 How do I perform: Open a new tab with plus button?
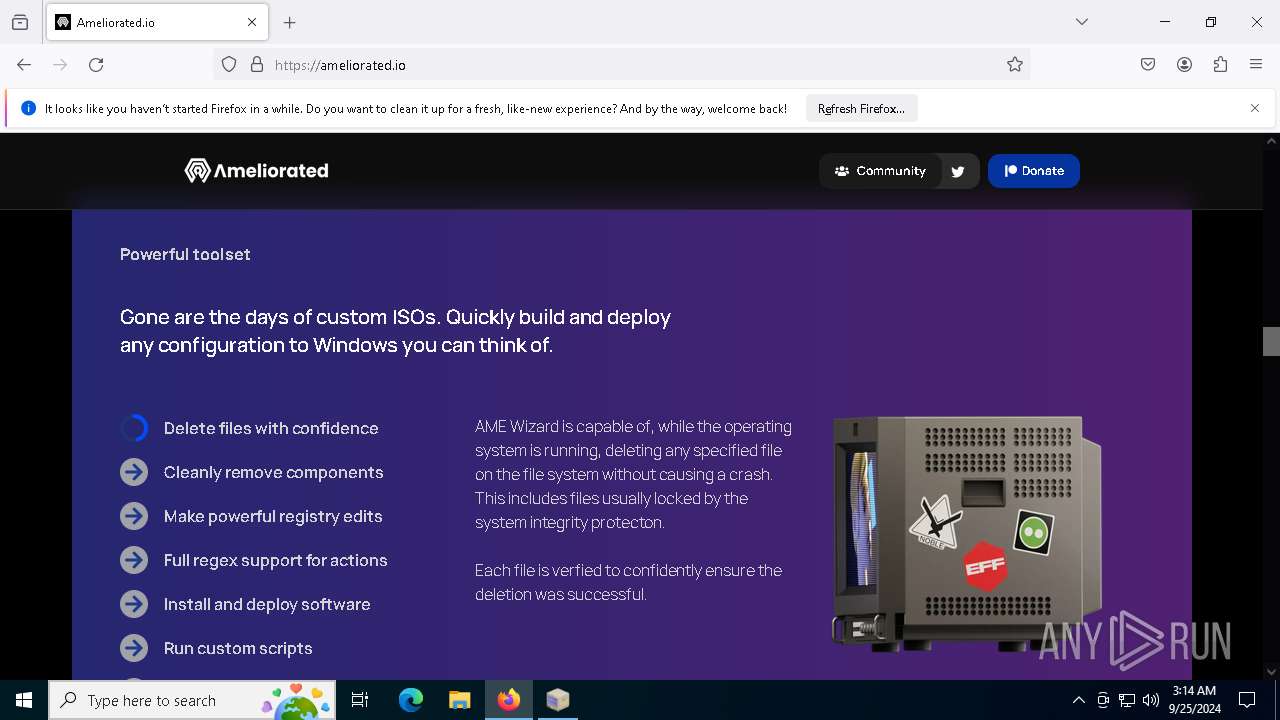pos(290,22)
